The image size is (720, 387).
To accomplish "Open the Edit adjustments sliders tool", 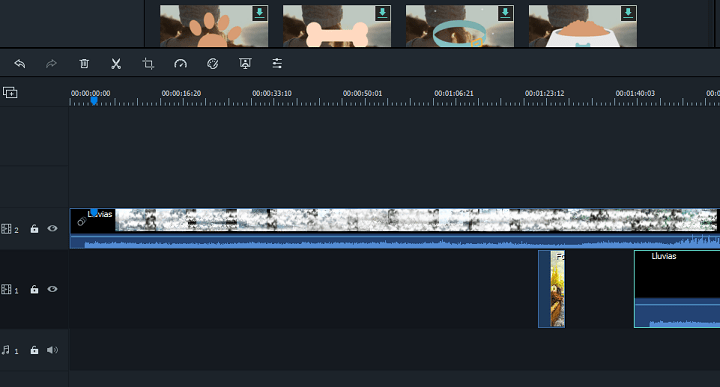I will 277,63.
